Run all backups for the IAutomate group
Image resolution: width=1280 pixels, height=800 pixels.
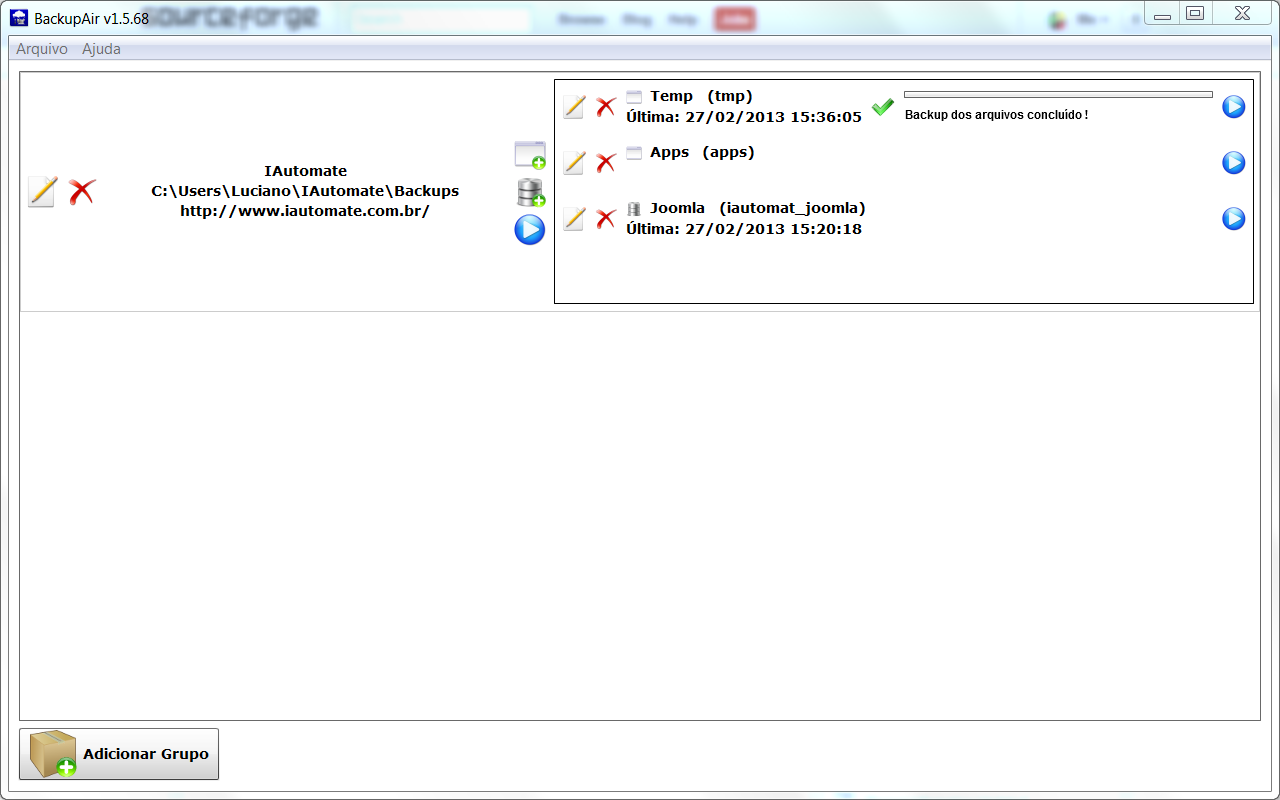click(x=530, y=230)
